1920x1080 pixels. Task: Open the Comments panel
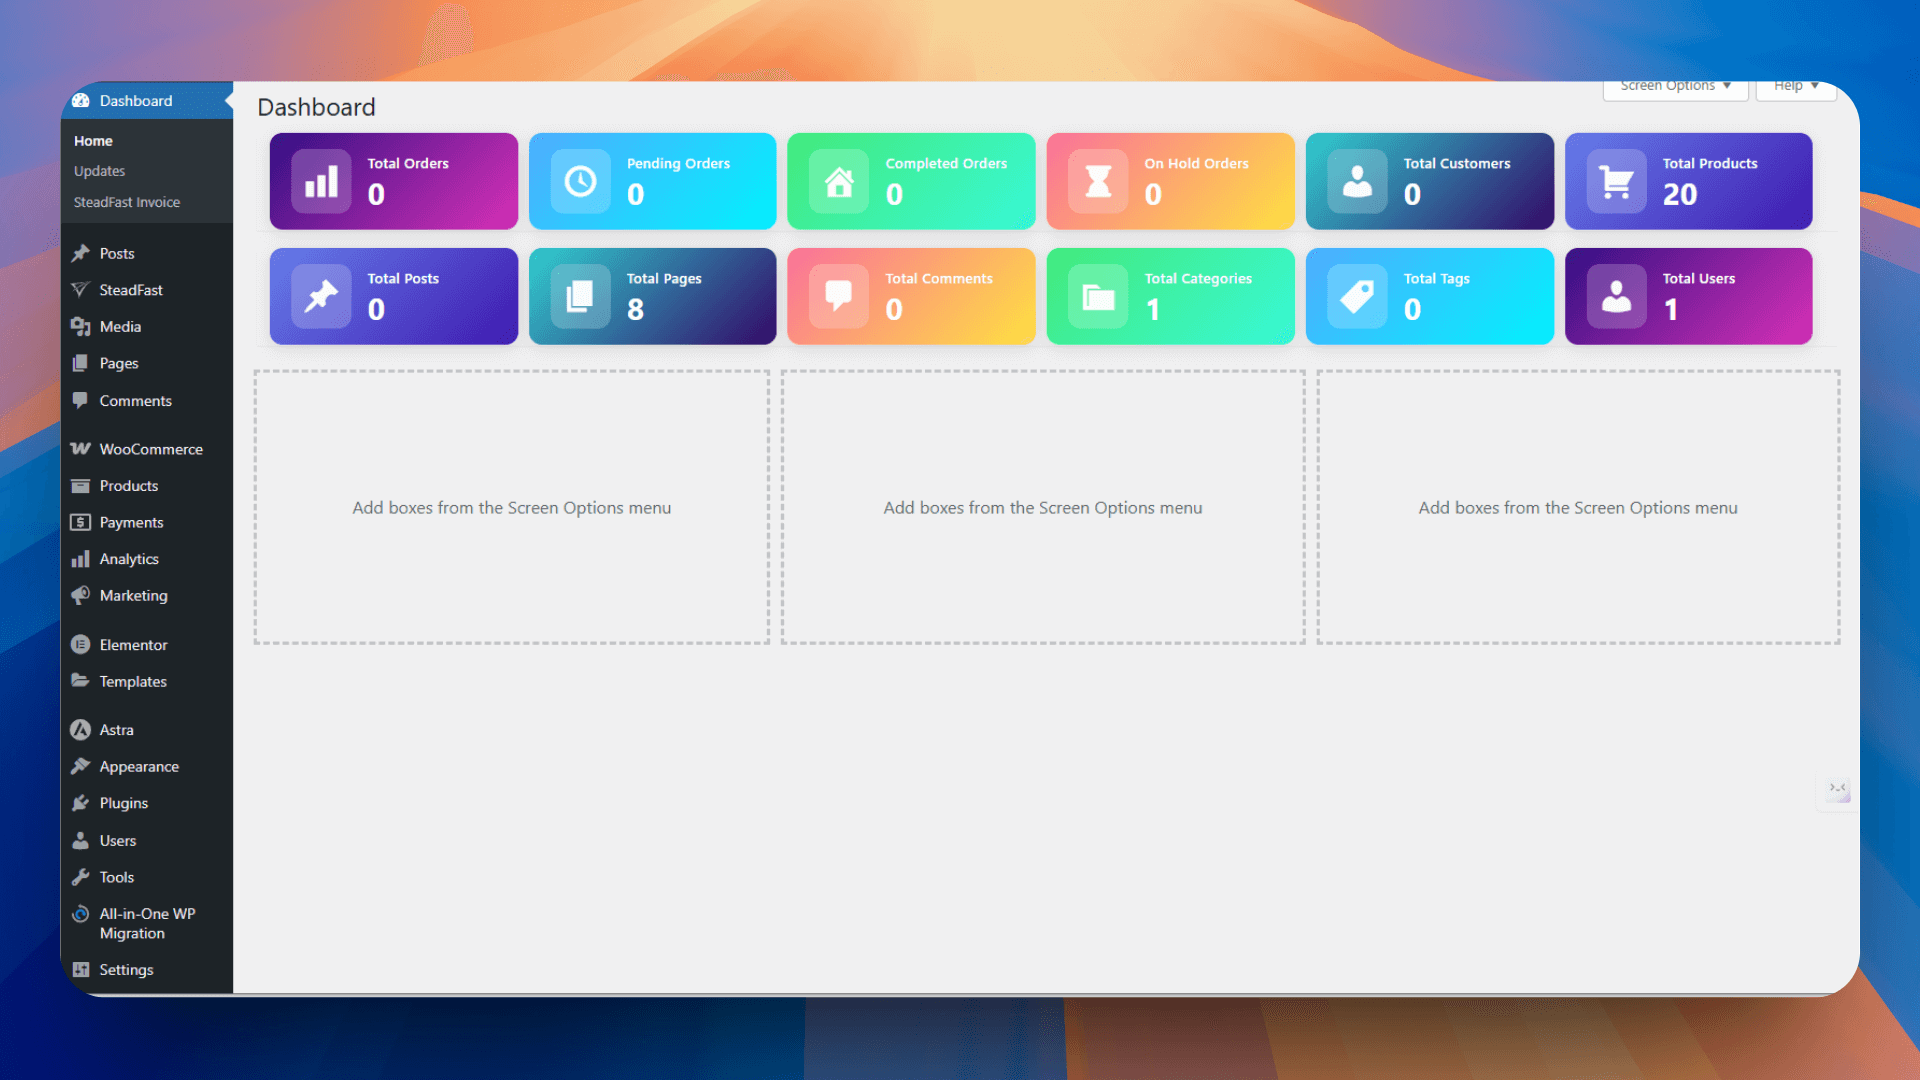133,400
